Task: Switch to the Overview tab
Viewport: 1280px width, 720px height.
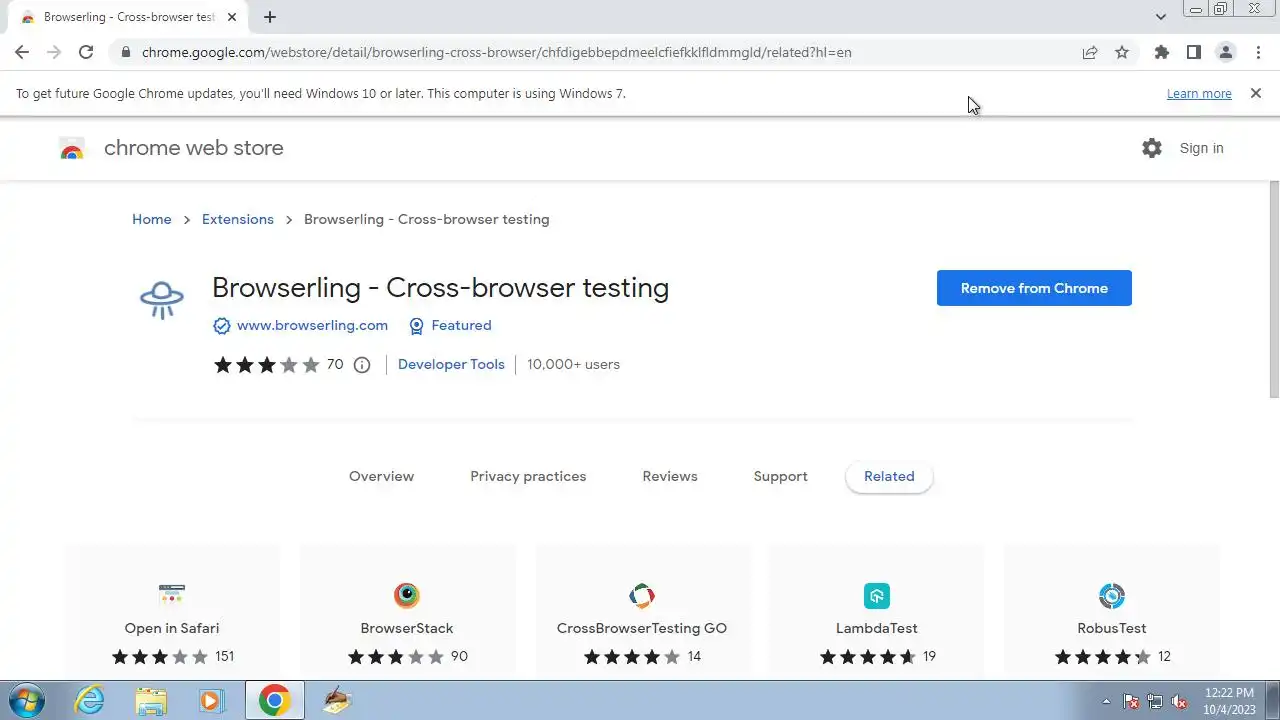Action: pyautogui.click(x=381, y=476)
